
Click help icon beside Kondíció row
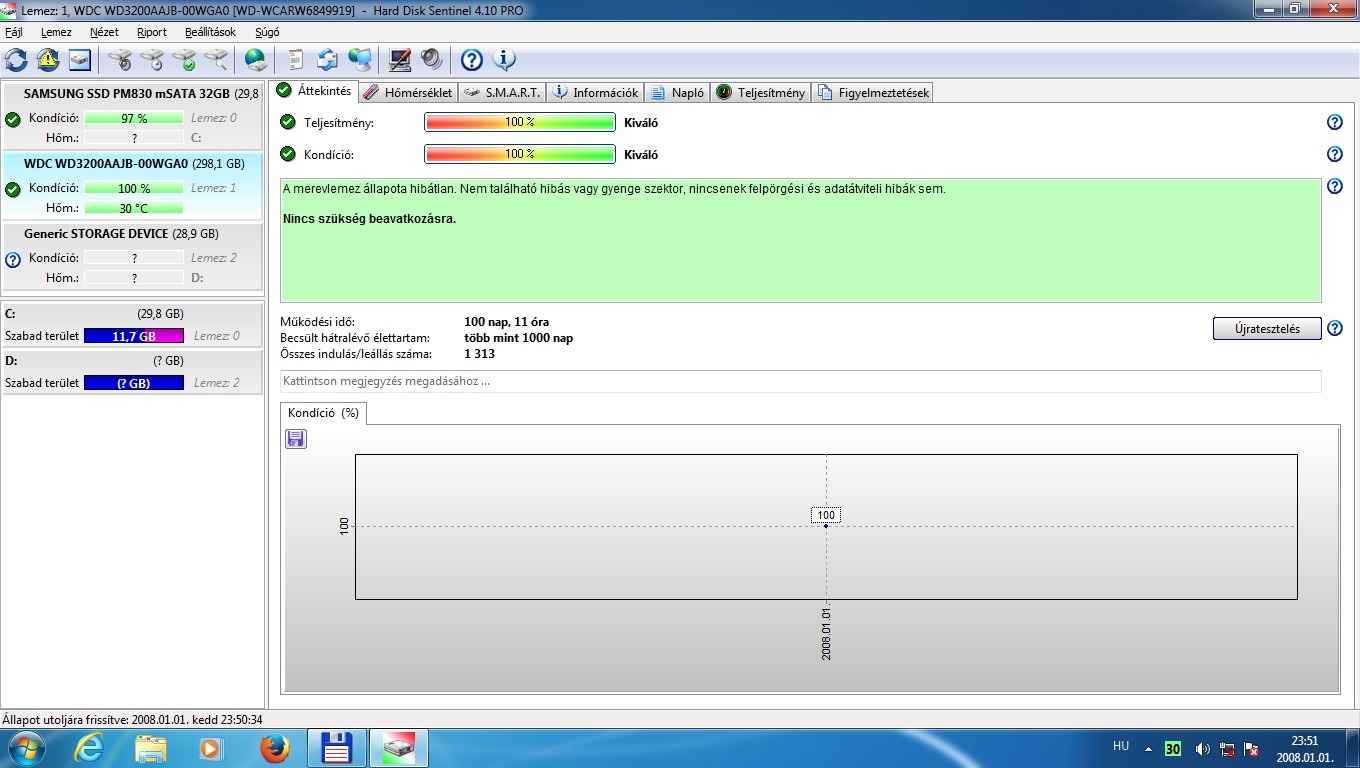(1334, 154)
